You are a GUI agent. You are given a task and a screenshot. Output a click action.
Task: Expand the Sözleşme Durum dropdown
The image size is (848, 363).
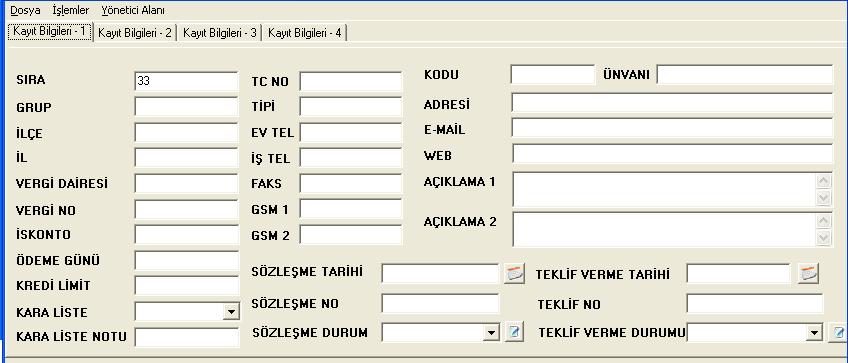pyautogui.click(x=491, y=333)
